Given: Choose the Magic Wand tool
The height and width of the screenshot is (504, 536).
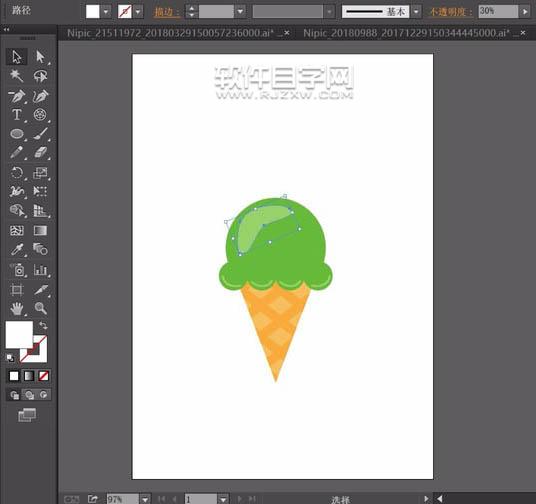Looking at the screenshot, I should coord(16,76).
